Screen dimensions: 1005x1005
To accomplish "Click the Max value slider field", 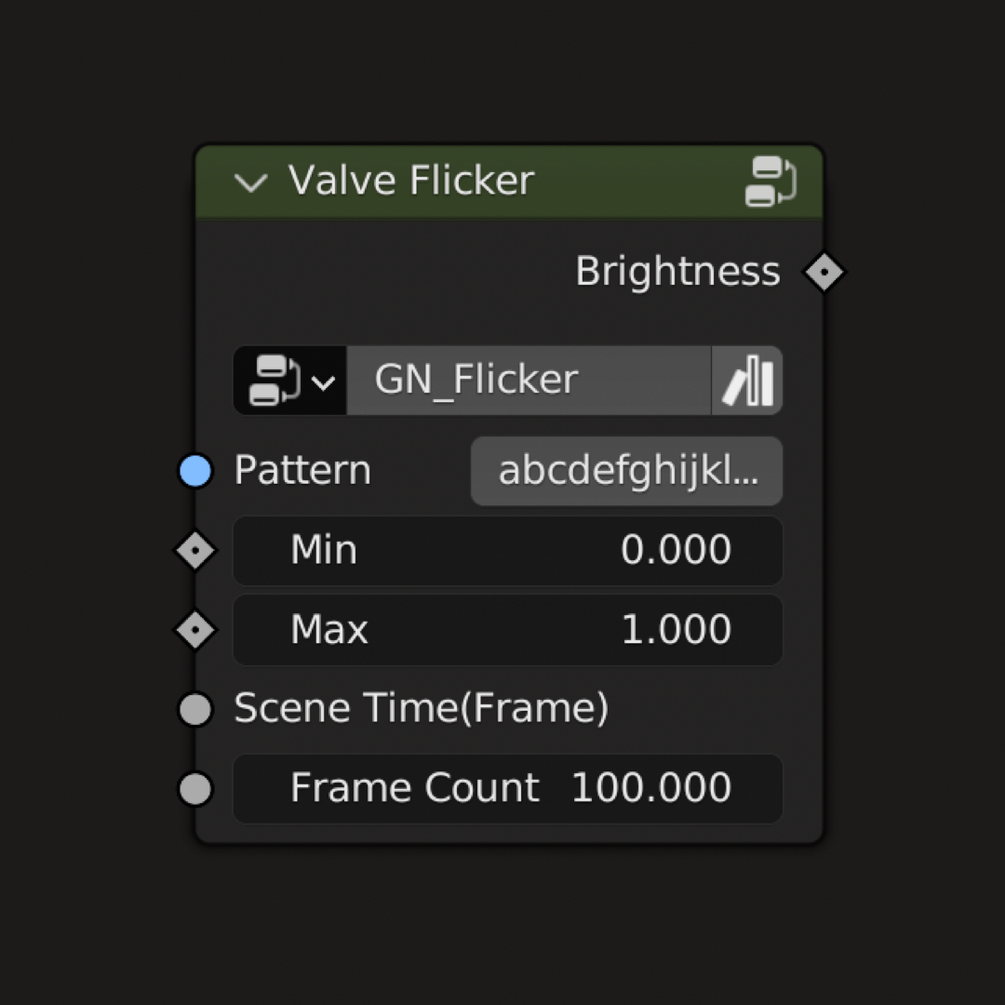I will 507,630.
